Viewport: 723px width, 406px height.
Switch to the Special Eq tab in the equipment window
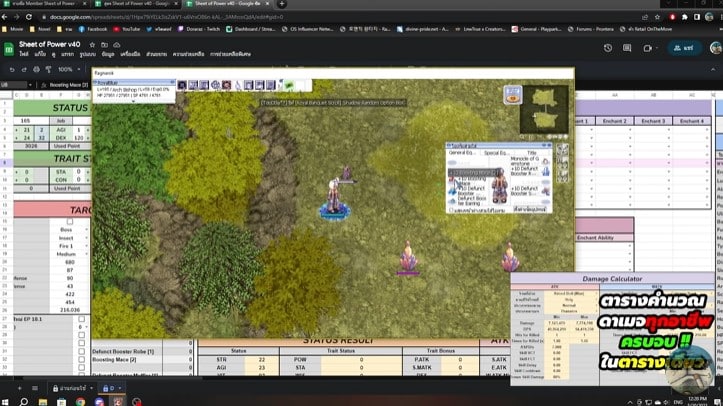coord(496,153)
